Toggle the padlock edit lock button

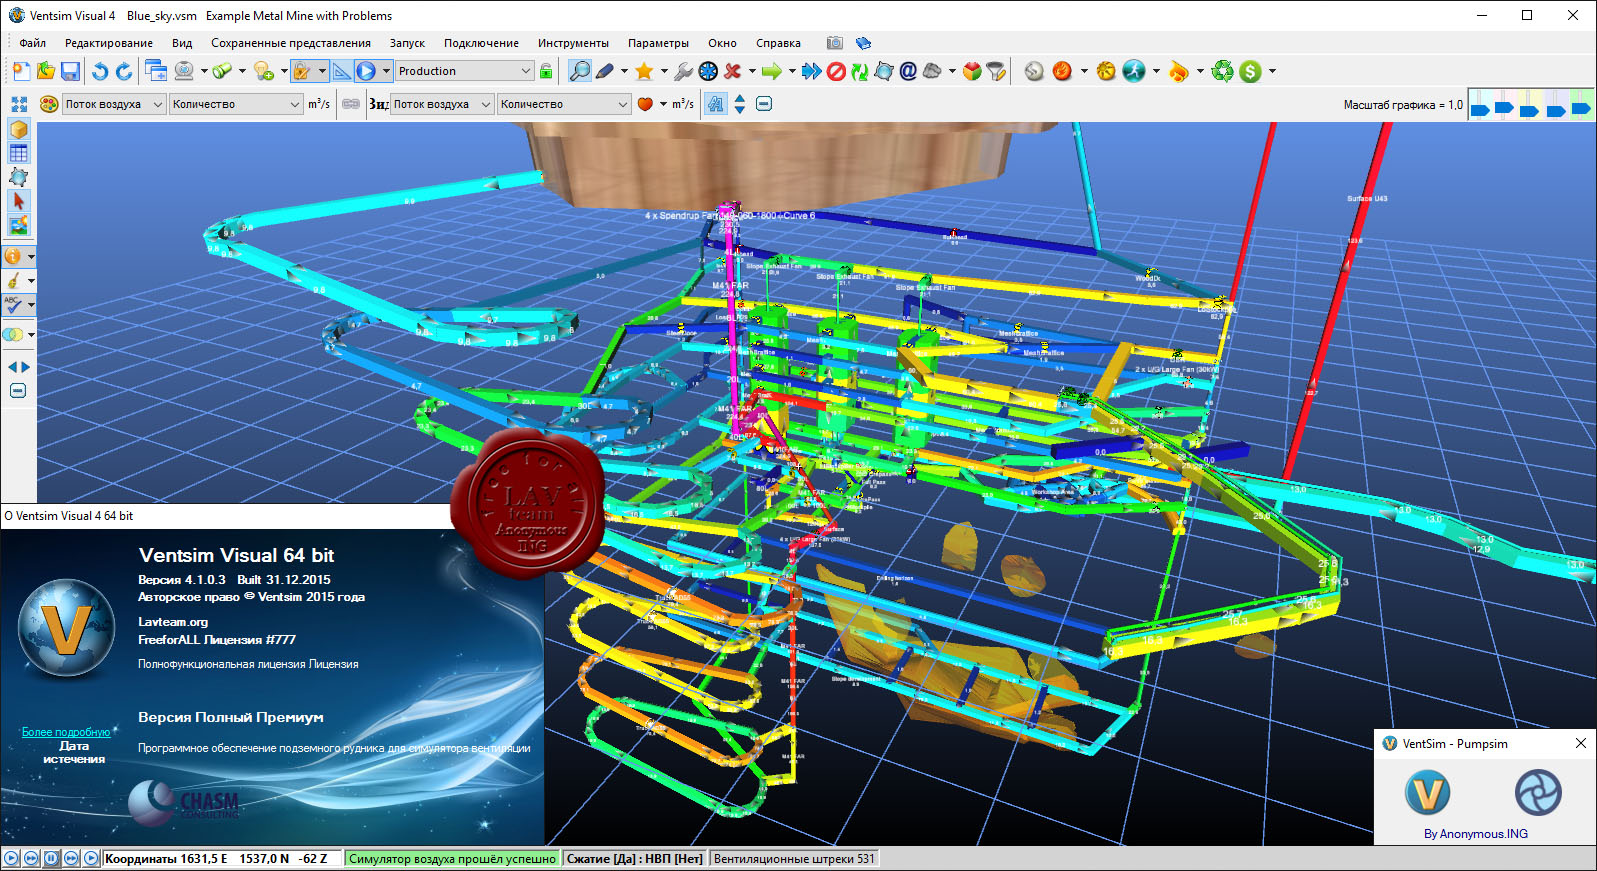pyautogui.click(x=302, y=71)
